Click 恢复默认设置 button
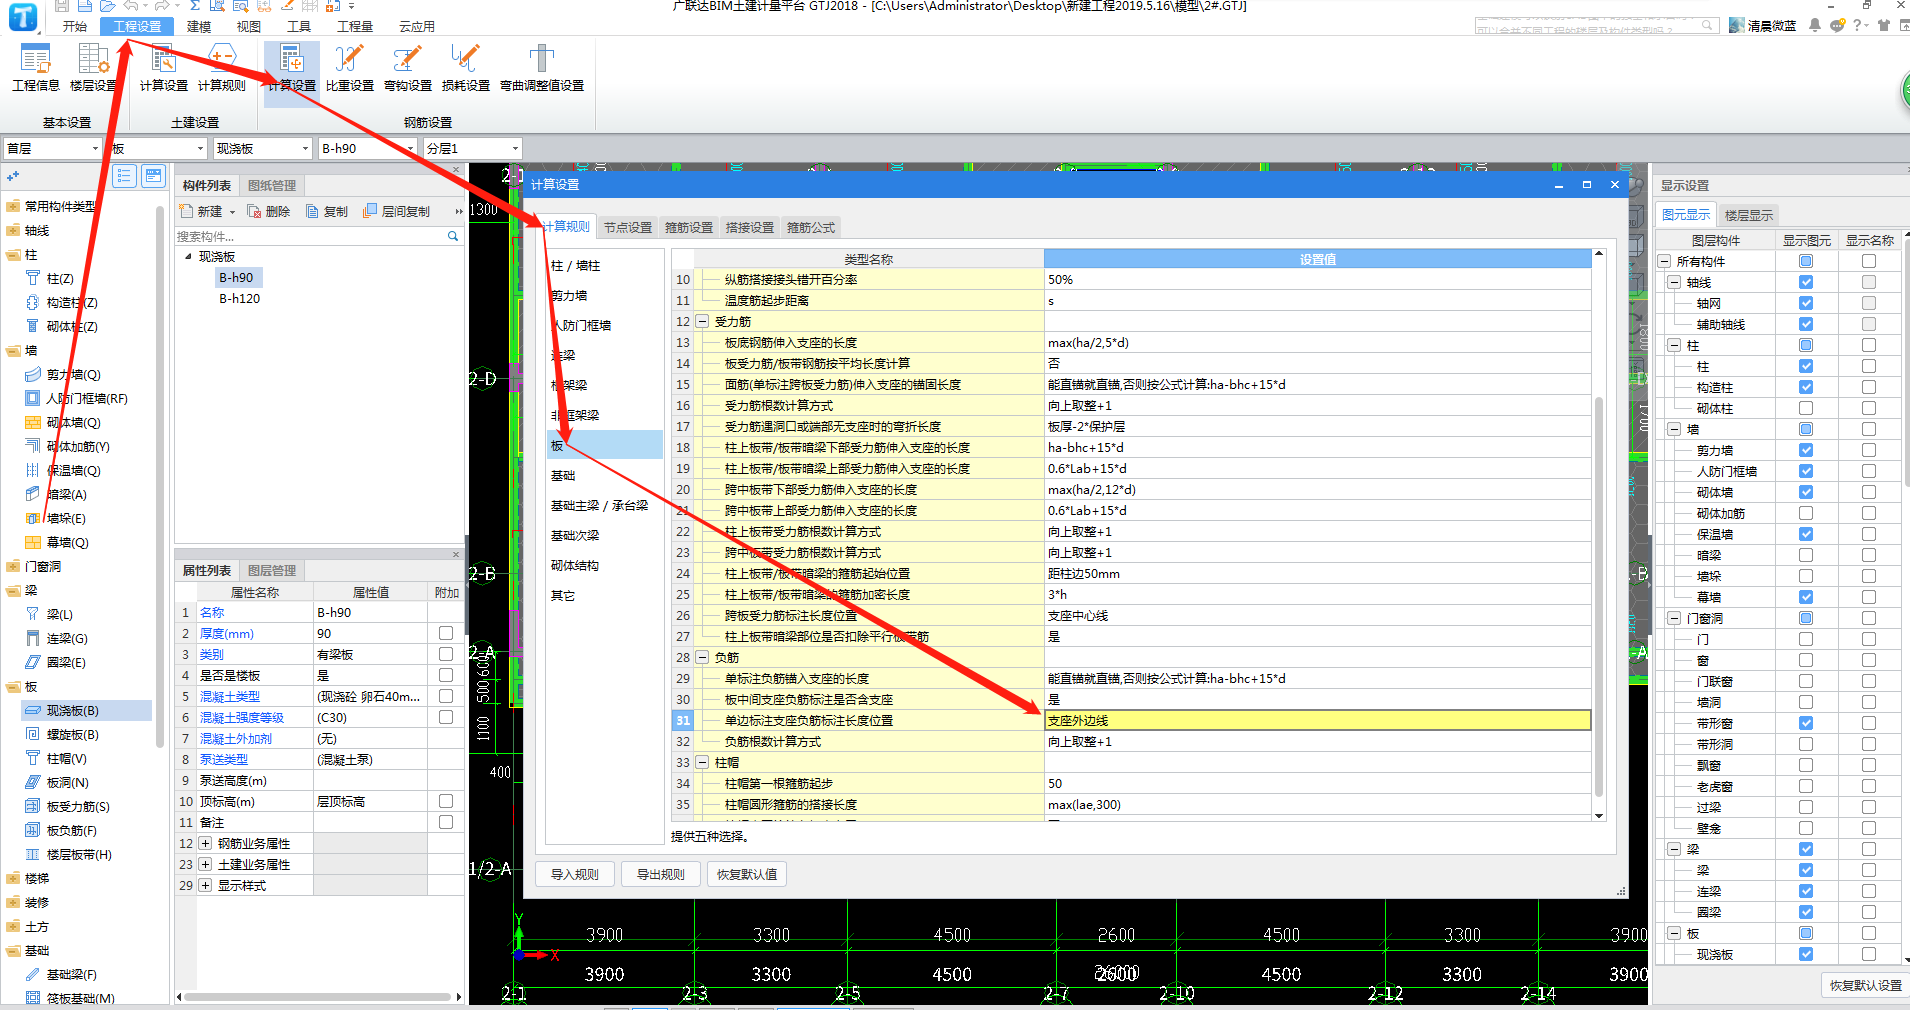The image size is (1910, 1010). point(1866,985)
